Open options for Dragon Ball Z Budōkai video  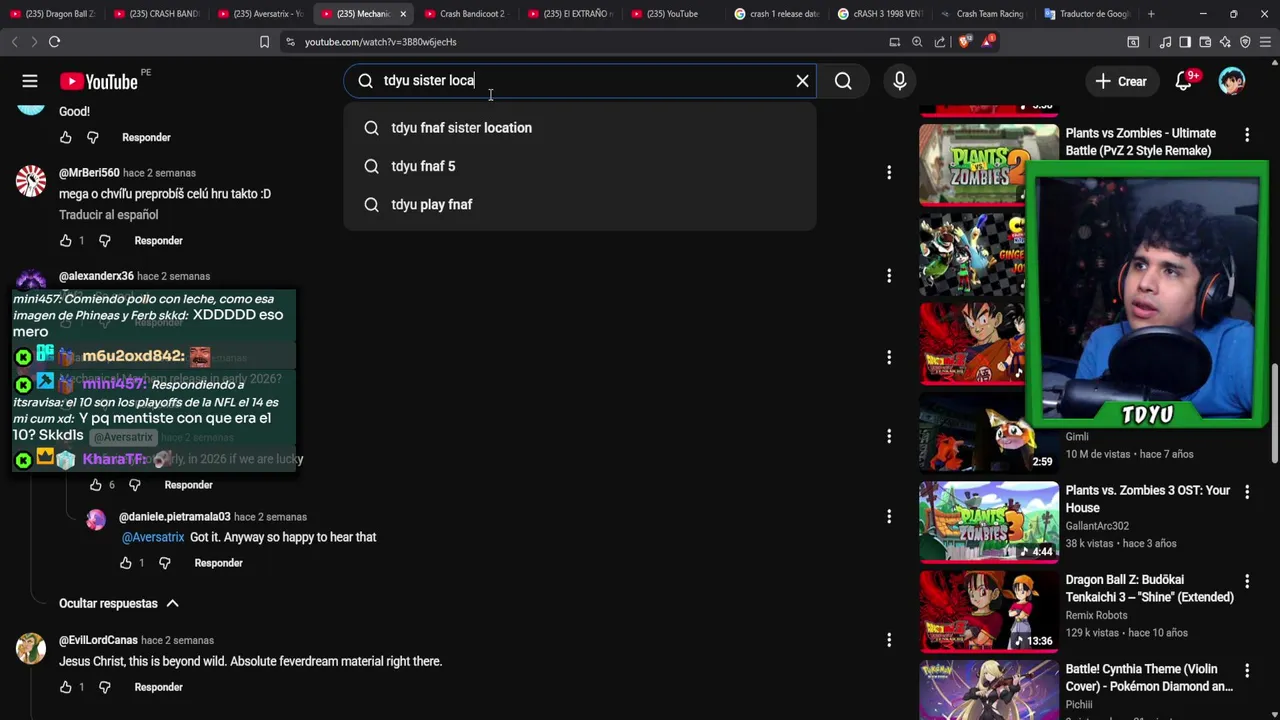point(1247,581)
